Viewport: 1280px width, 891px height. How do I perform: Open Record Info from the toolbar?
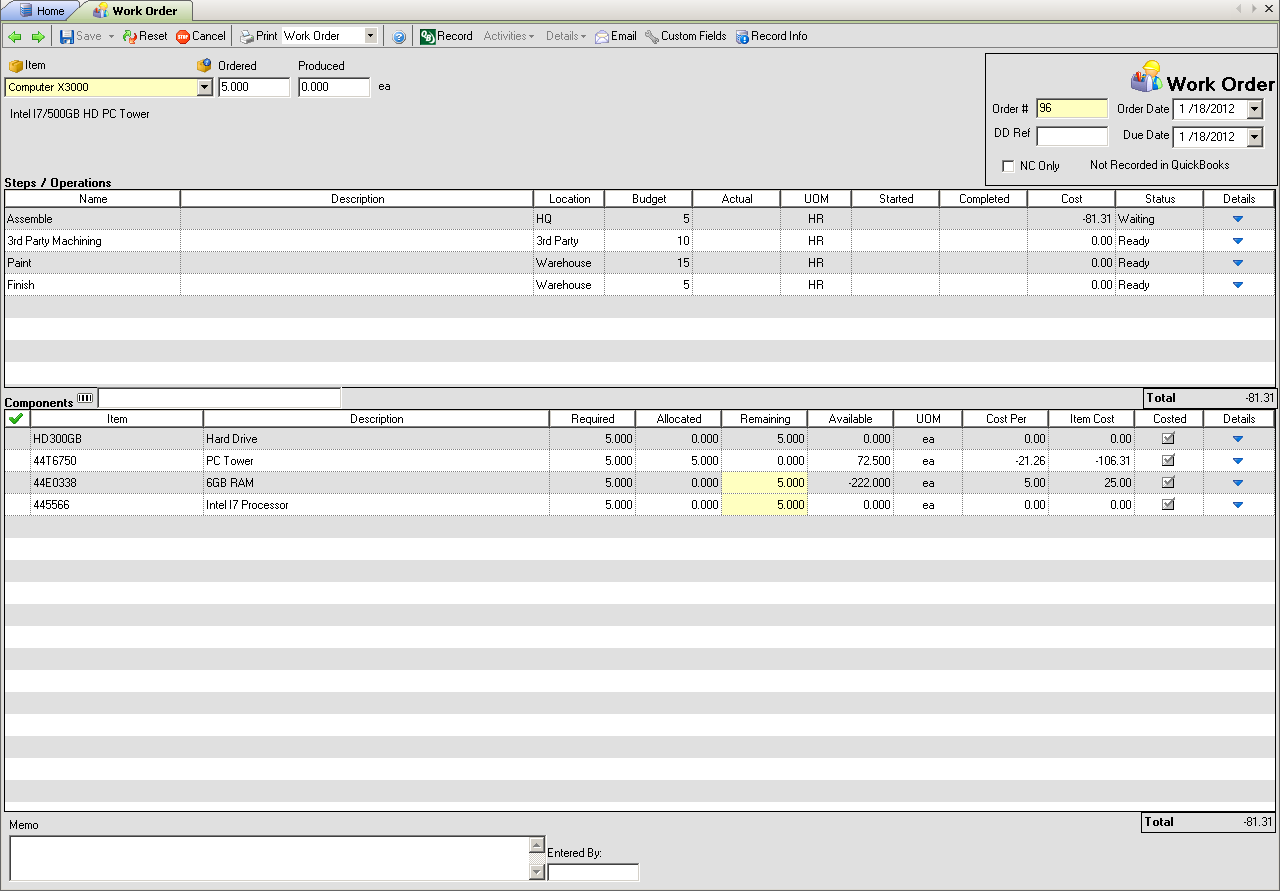pos(771,36)
